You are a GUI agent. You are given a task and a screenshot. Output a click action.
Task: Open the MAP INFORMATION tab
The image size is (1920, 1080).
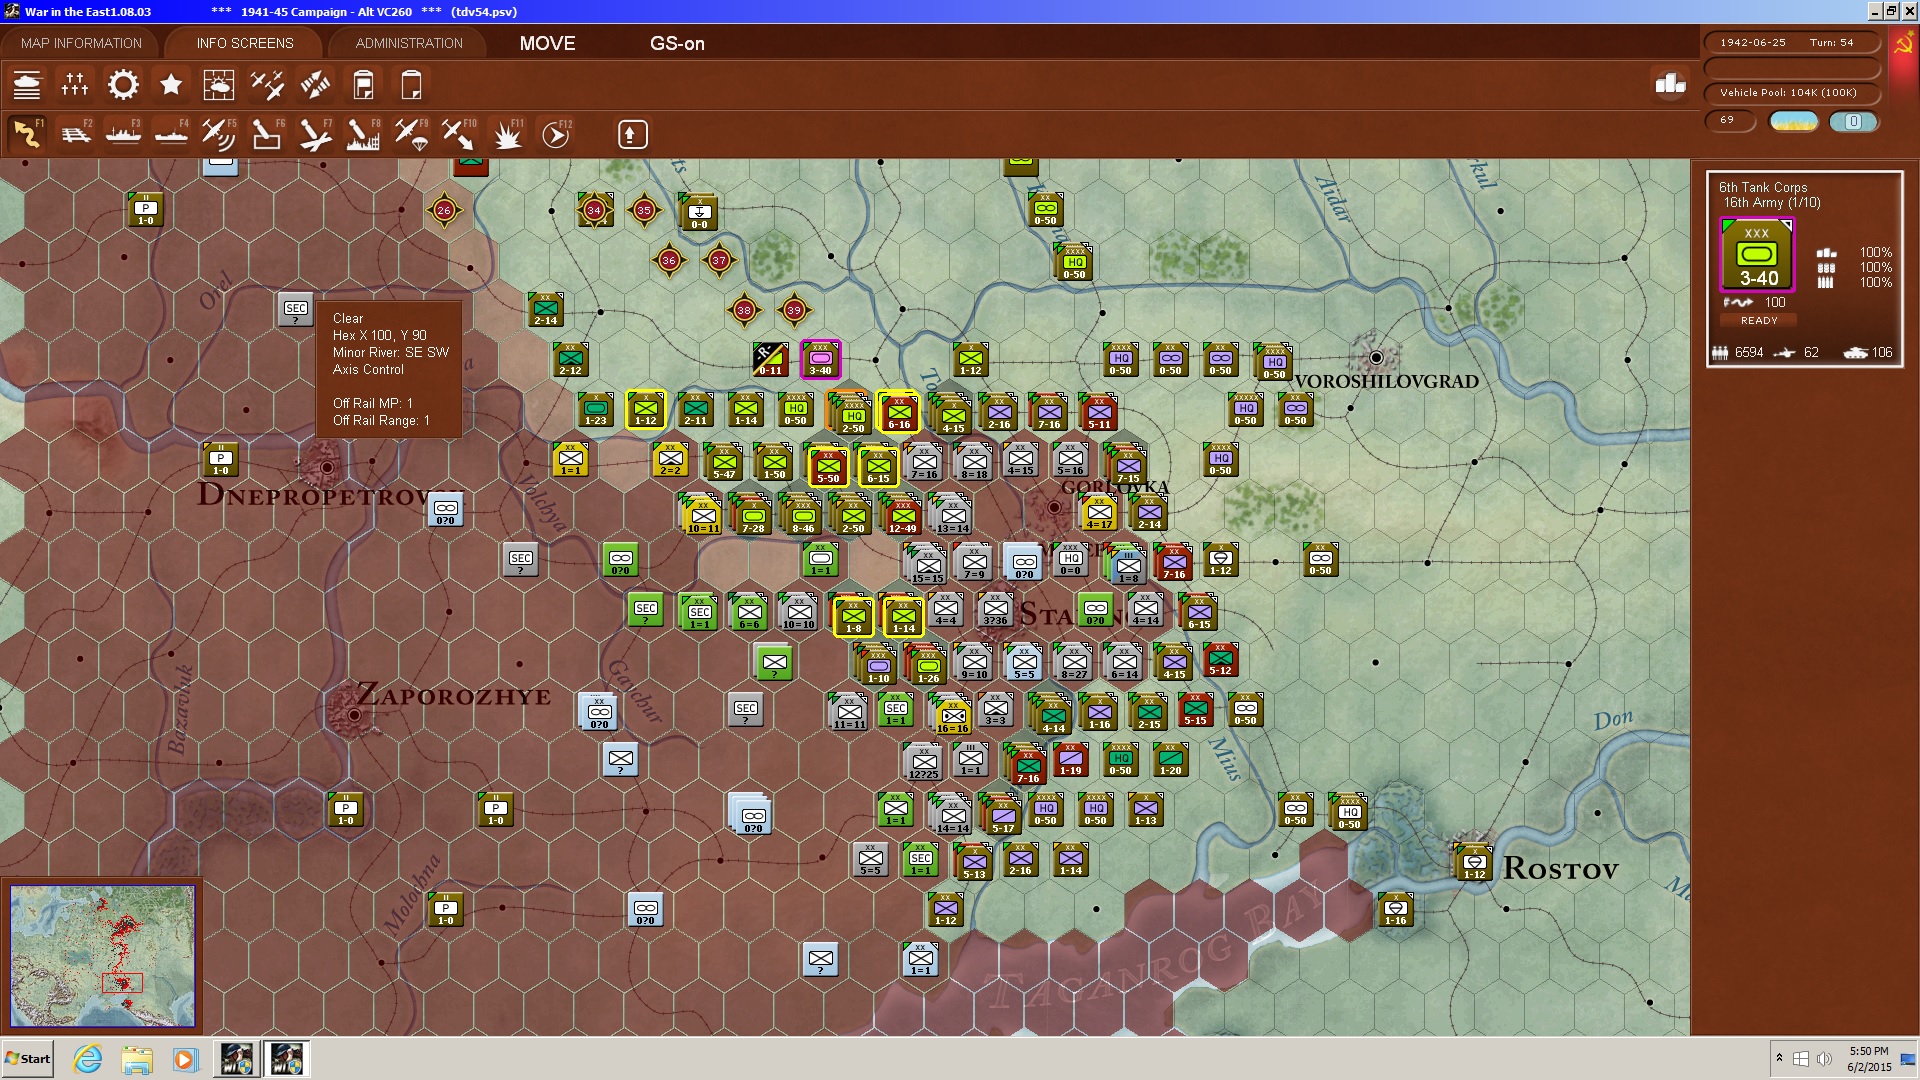(81, 43)
